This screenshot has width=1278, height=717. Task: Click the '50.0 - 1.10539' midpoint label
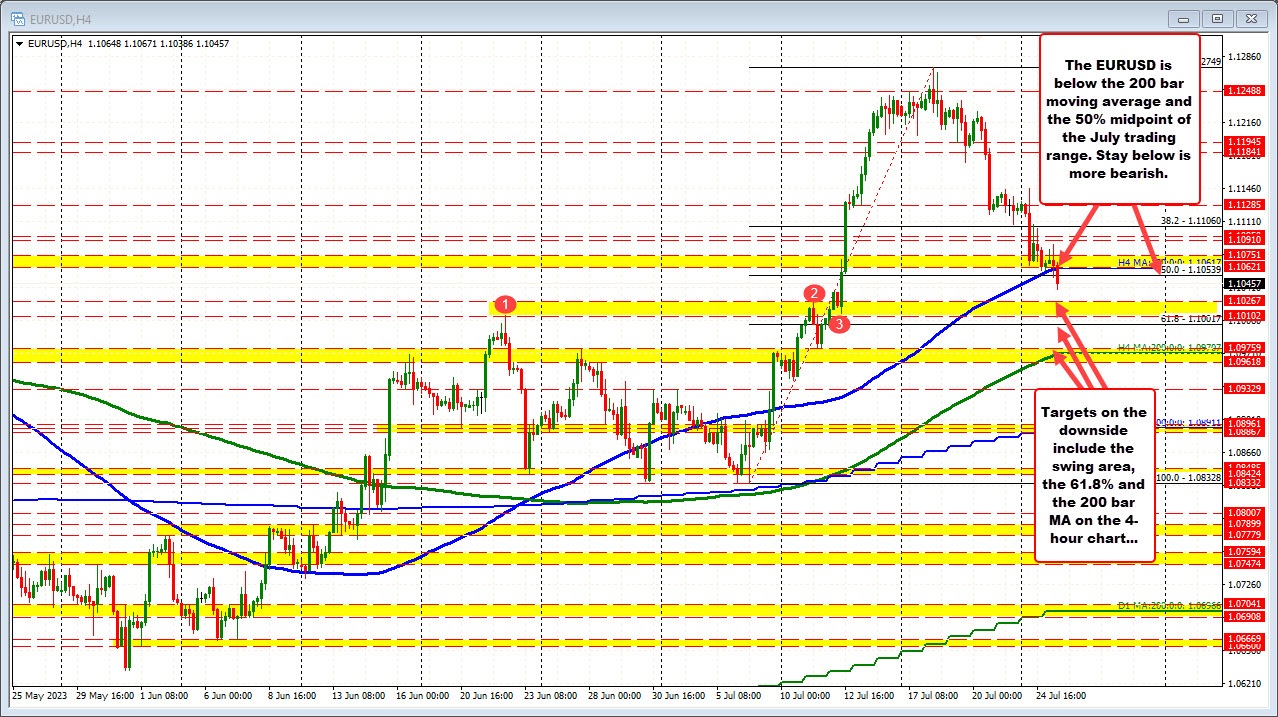[x=1190, y=269]
